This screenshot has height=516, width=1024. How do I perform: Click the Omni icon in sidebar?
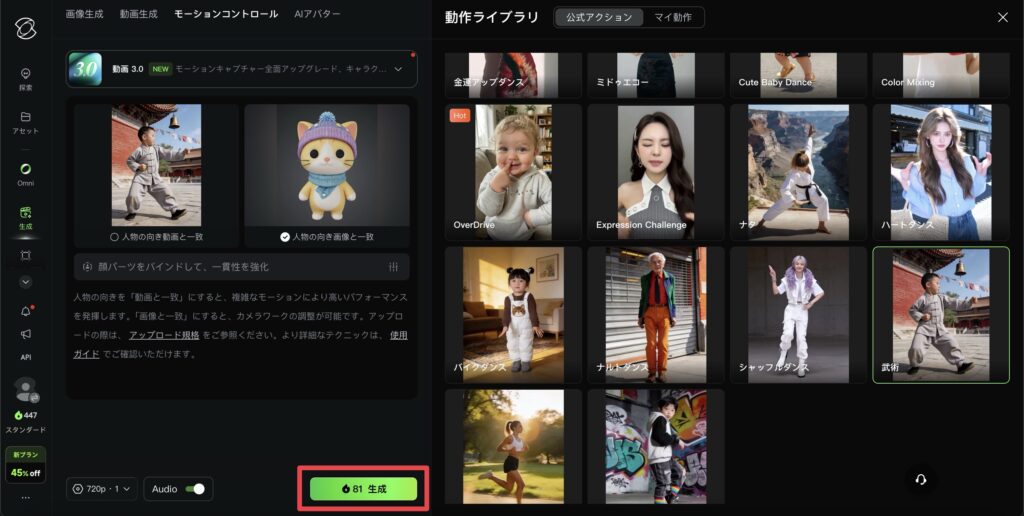pos(25,169)
